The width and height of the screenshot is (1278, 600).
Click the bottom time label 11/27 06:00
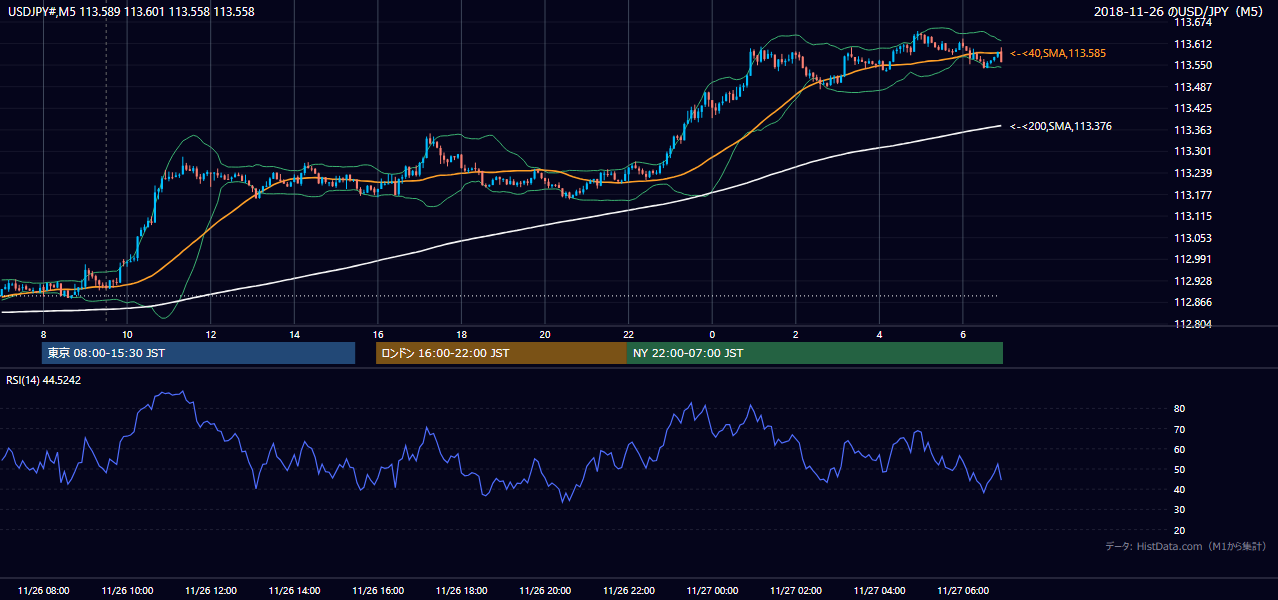coord(962,591)
